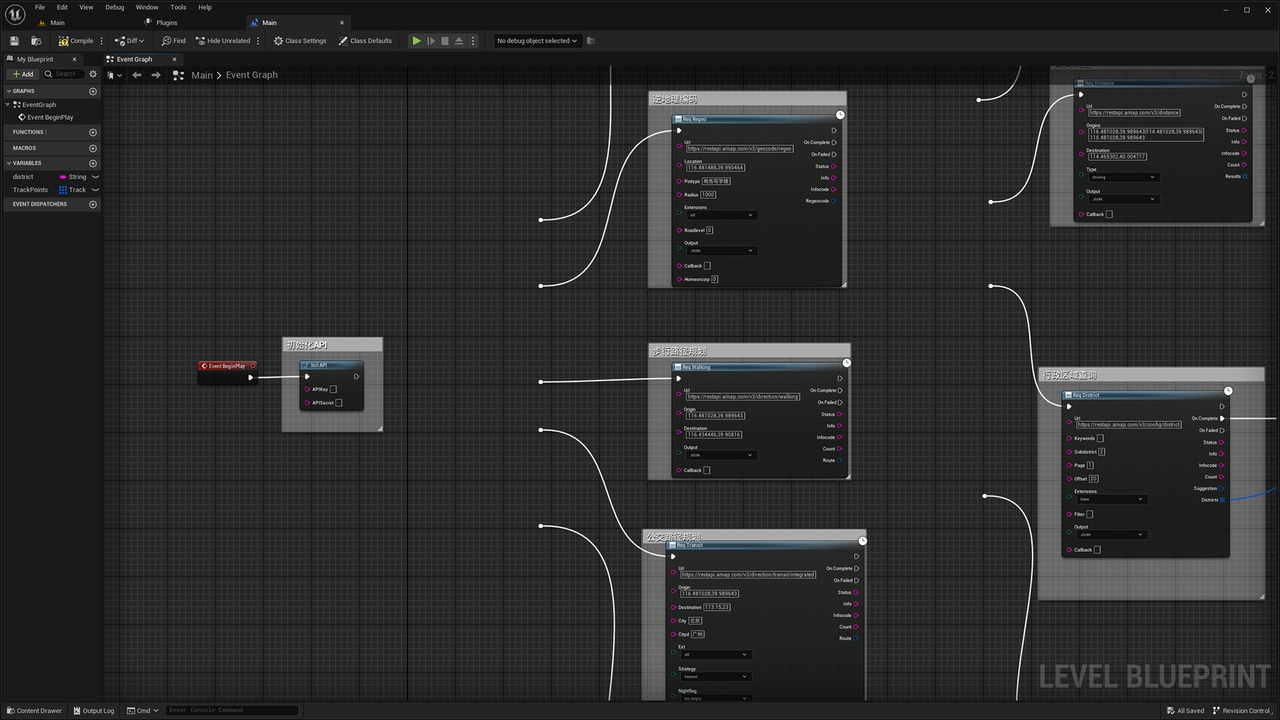Toggle Hide Unrelated nodes
The width and height of the screenshot is (1280, 720).
coord(223,41)
